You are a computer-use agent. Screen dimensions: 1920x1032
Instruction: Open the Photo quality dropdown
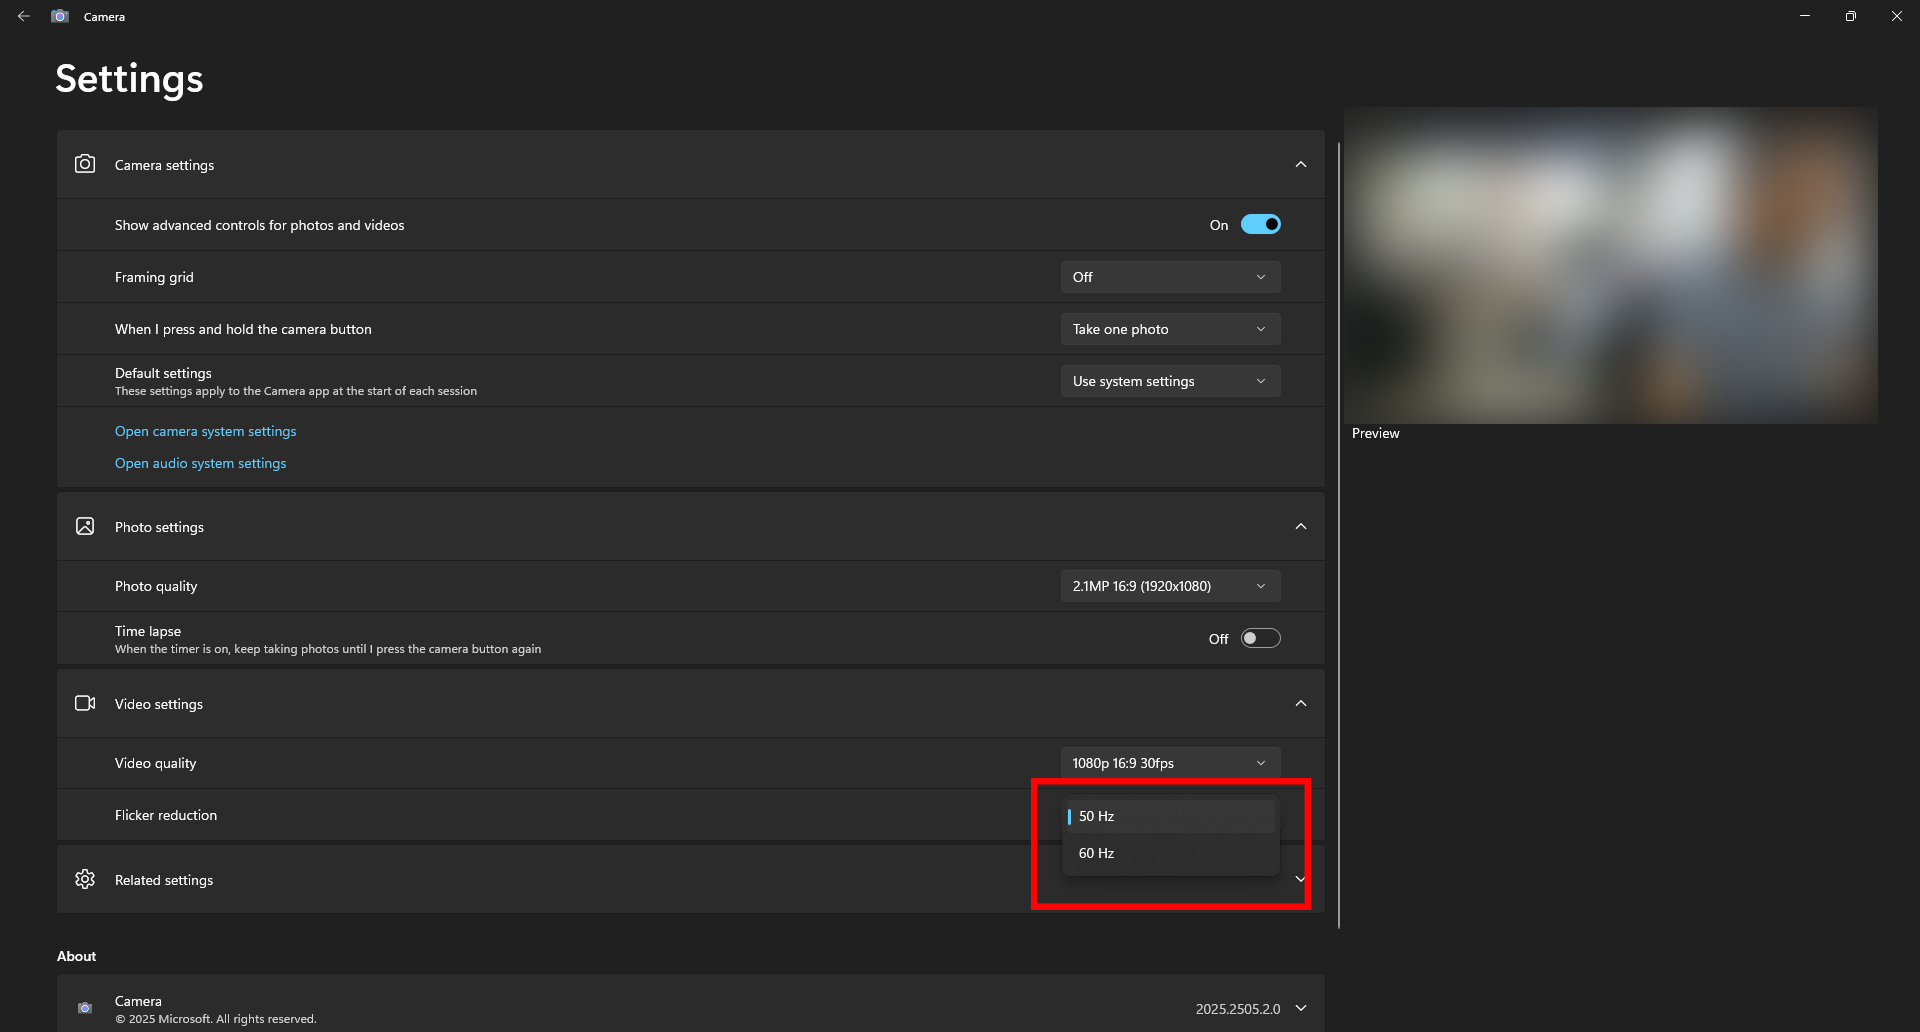[1170, 586]
